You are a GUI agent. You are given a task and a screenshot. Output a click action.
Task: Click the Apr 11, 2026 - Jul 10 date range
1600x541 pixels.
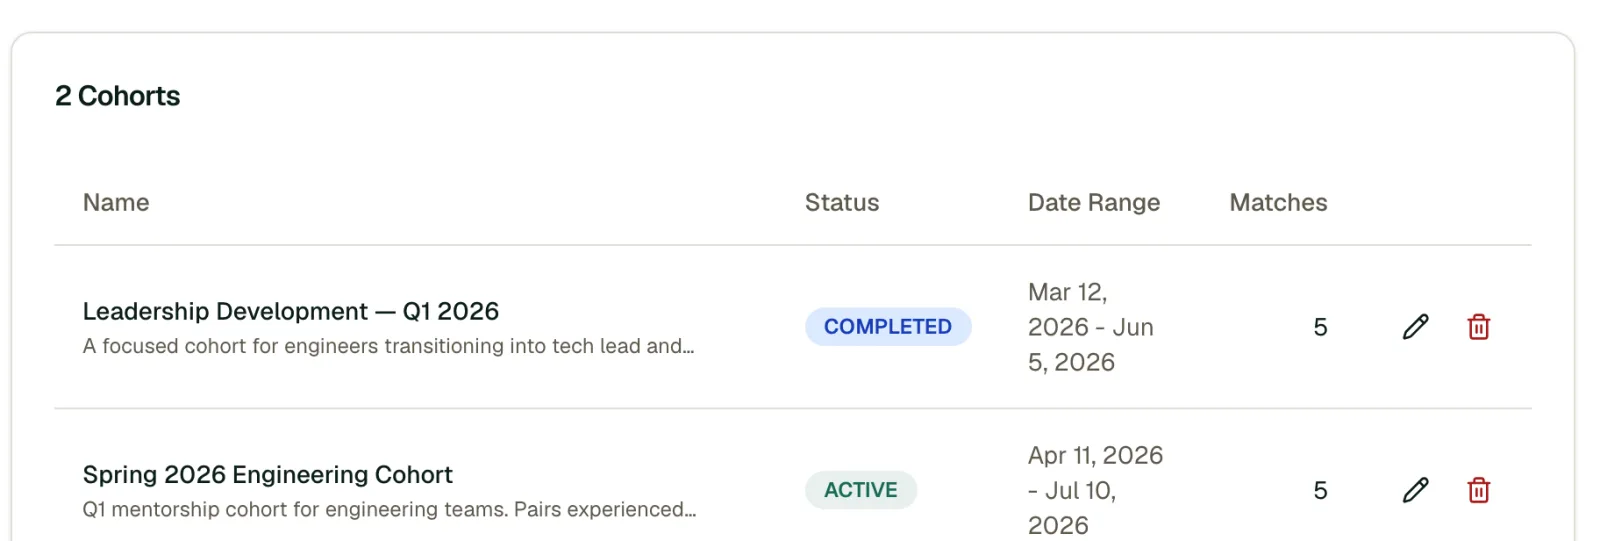[1096, 490]
